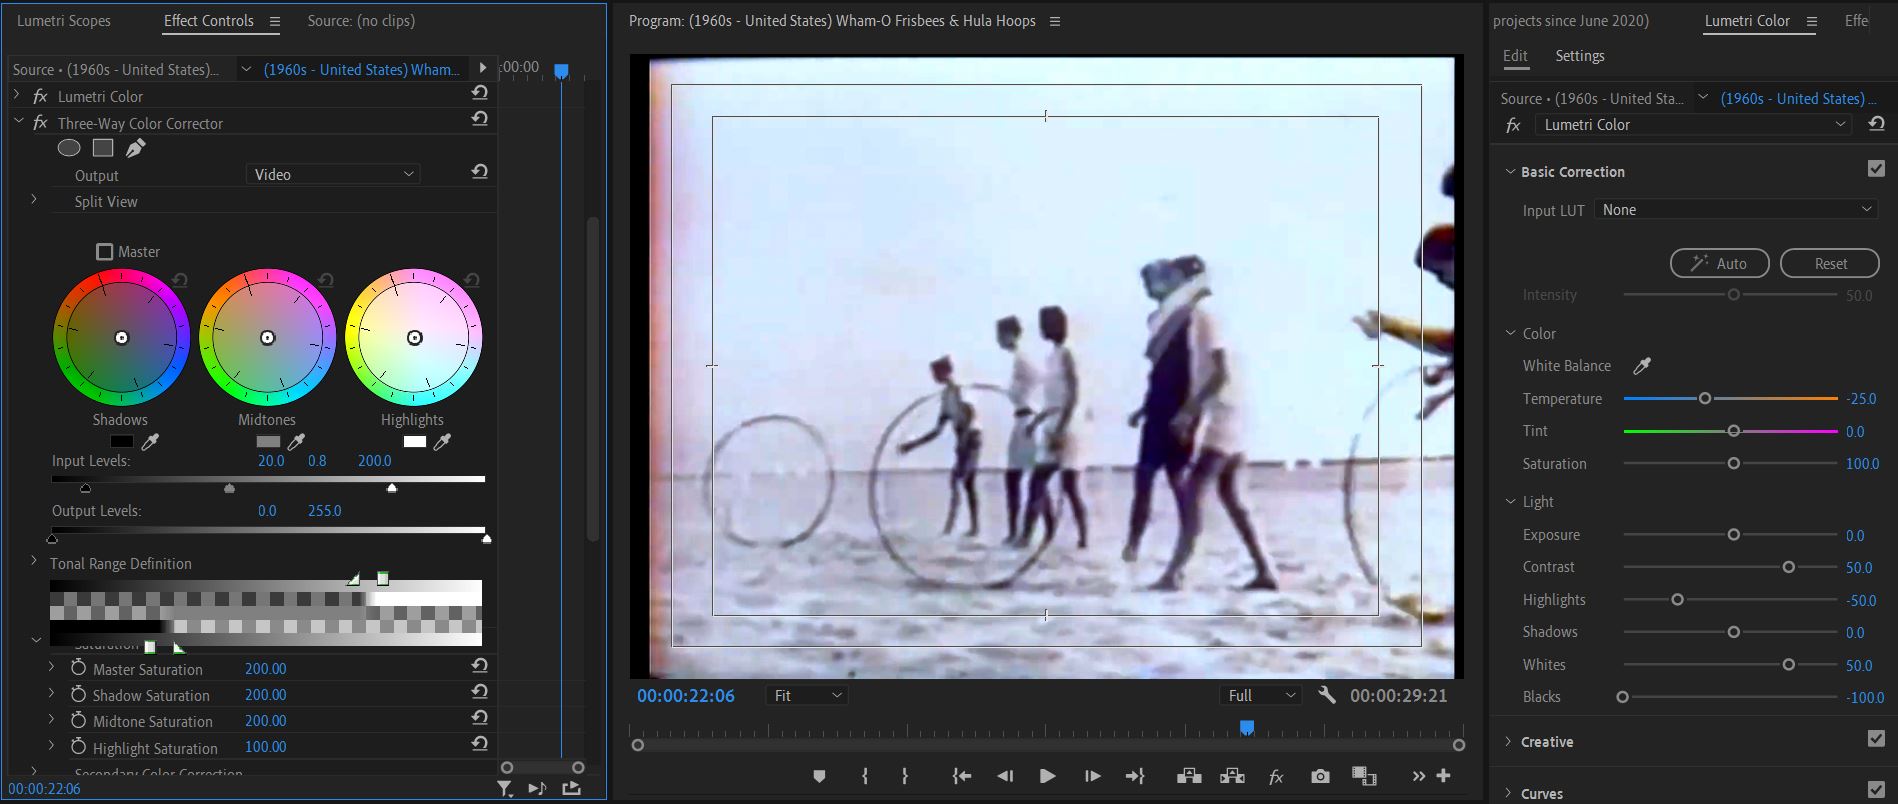The width and height of the screenshot is (1898, 804).
Task: Reset the Three-Way Color Corrector effect
Action: (x=480, y=119)
